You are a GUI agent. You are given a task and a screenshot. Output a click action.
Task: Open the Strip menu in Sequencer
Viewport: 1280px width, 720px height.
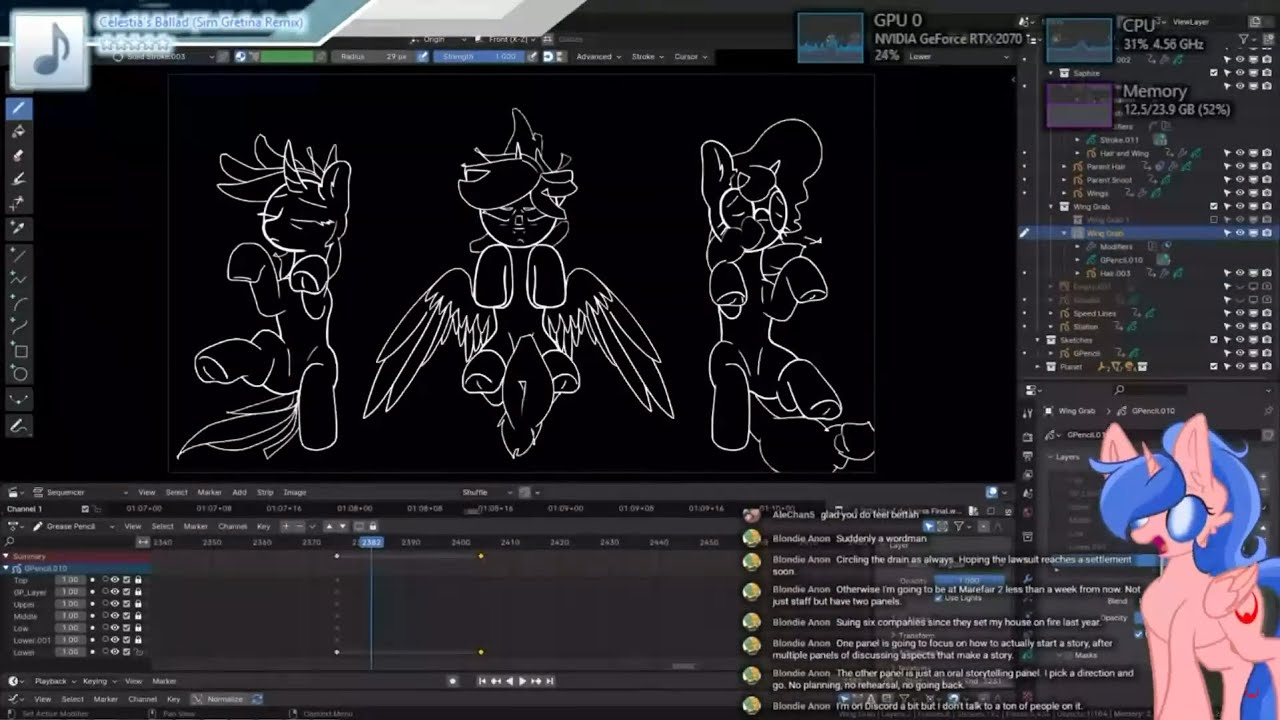pyautogui.click(x=265, y=492)
